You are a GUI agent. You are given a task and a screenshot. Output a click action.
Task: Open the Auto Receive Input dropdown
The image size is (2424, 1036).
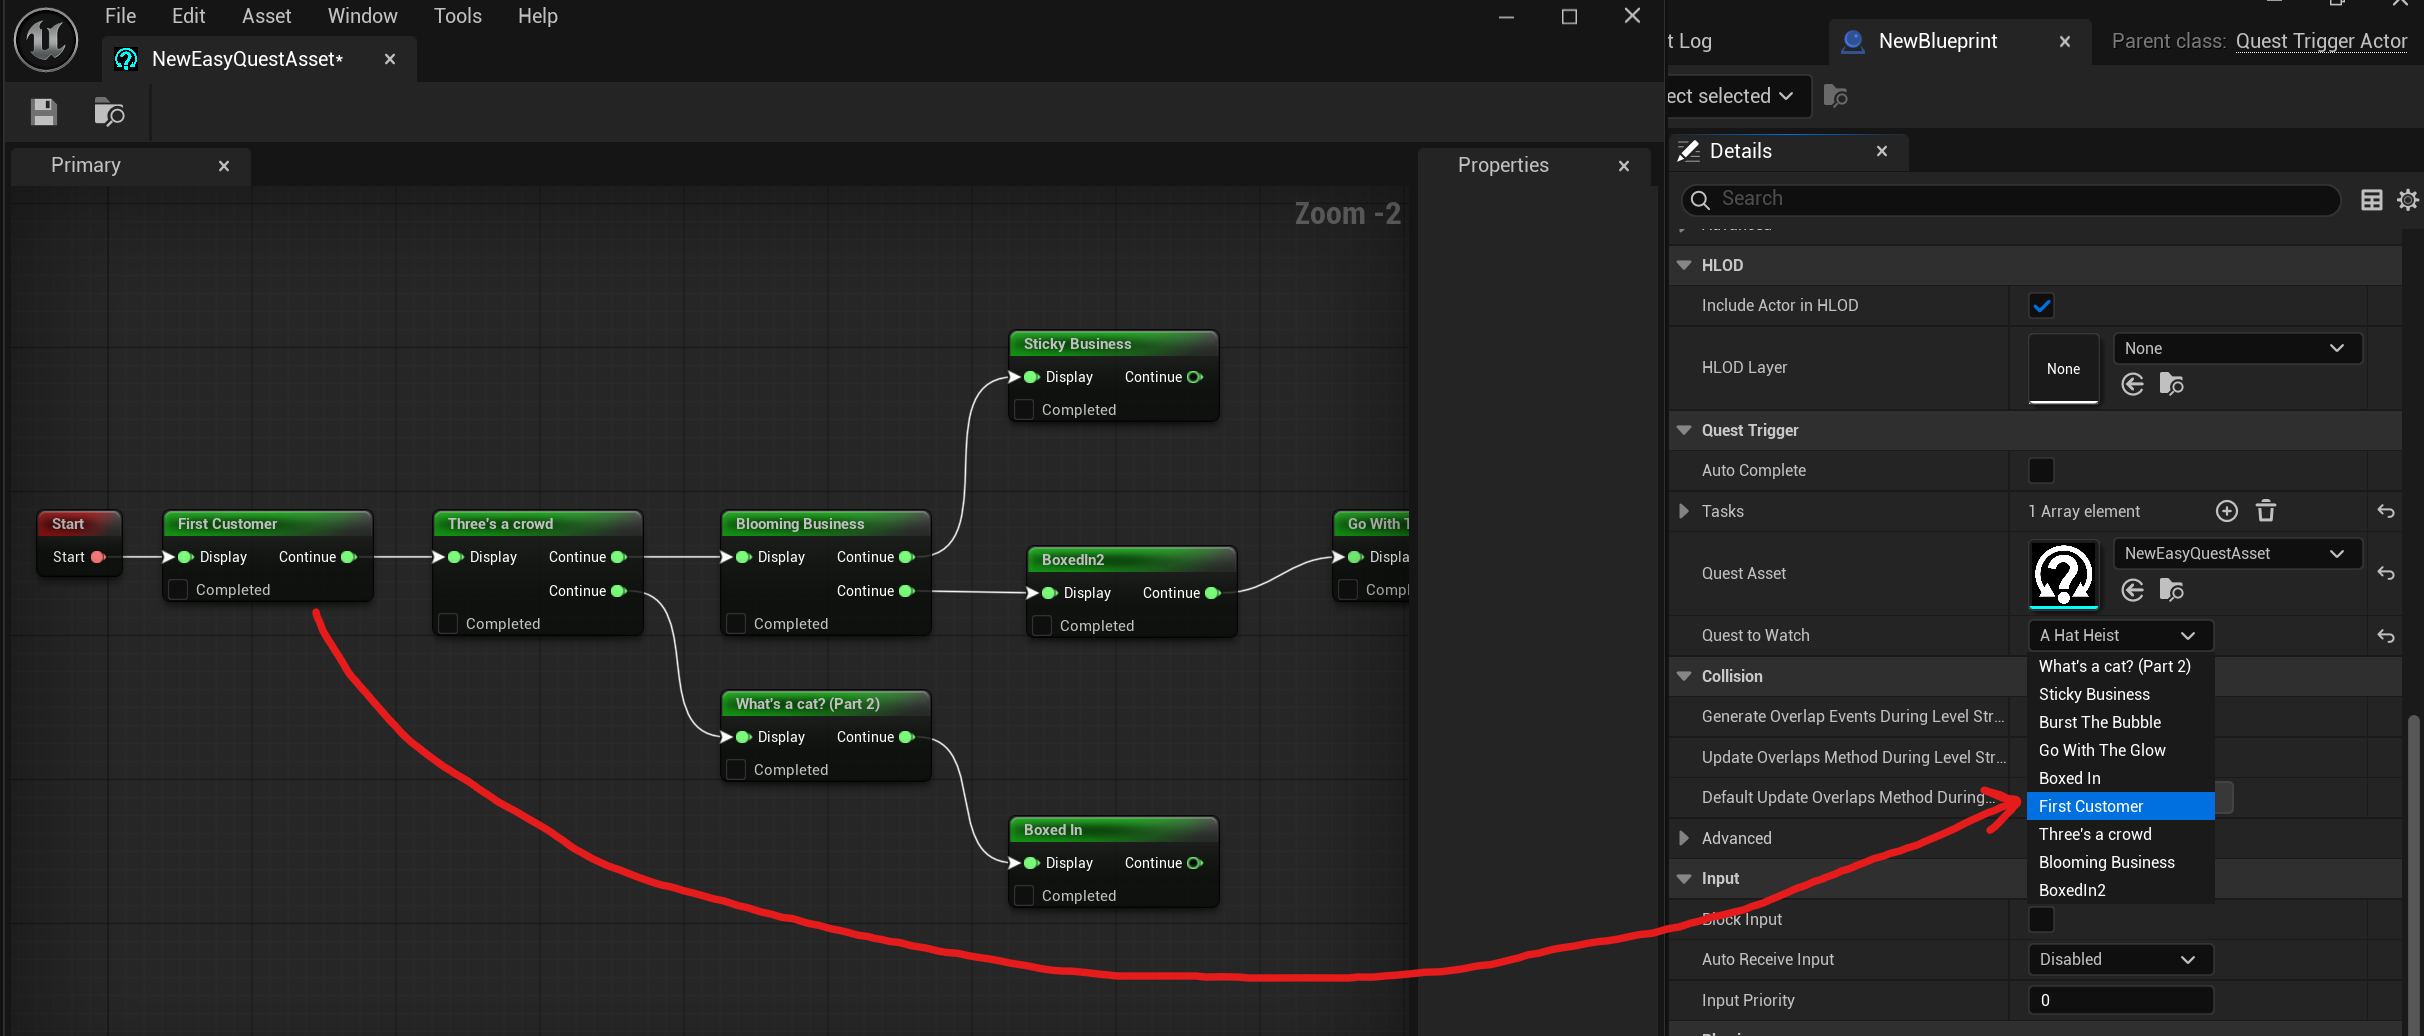tap(2120, 959)
